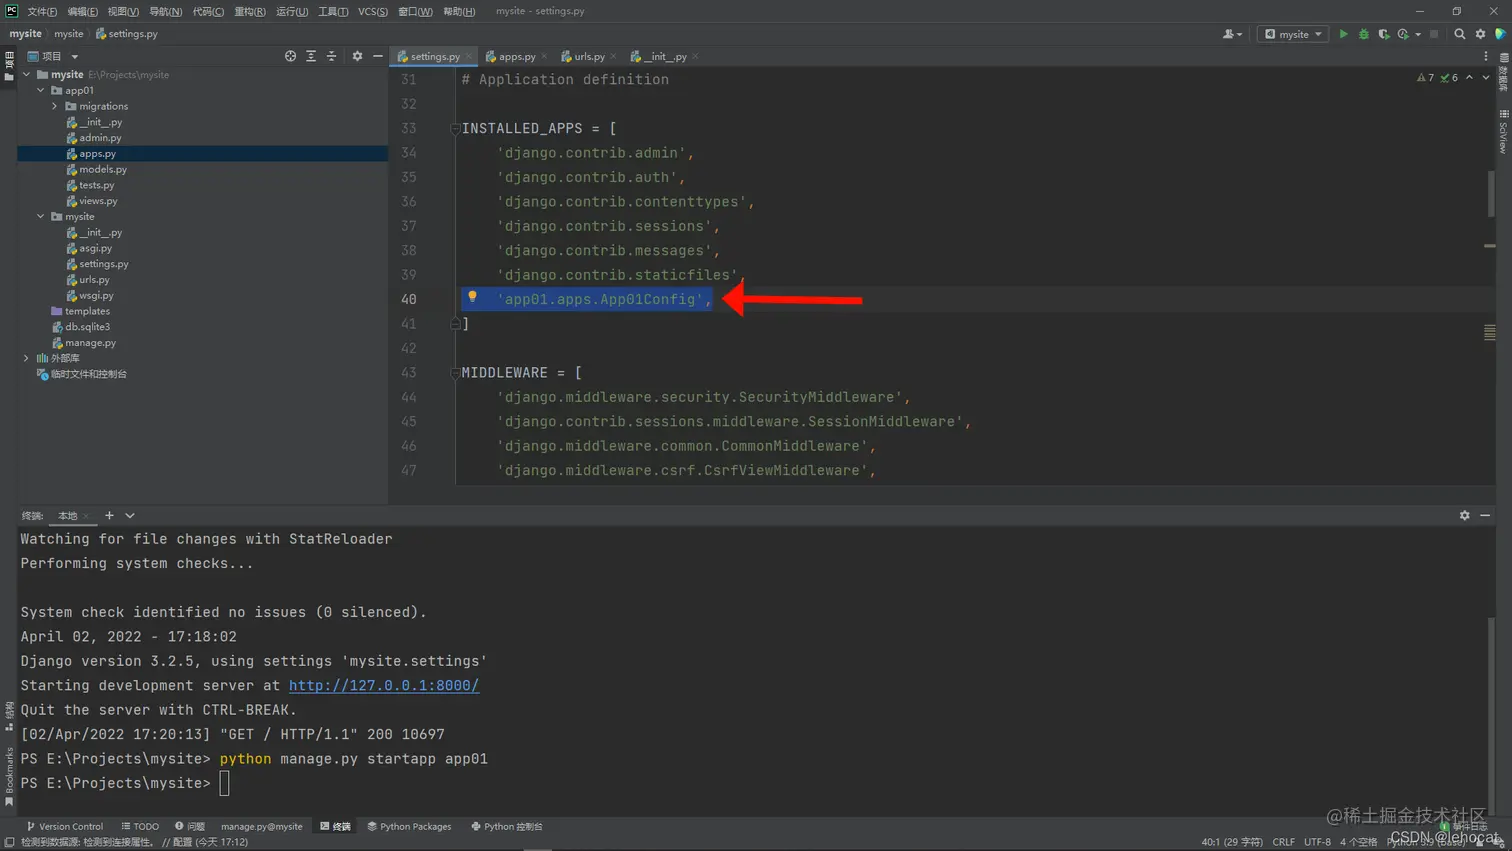Fold the INSTALLED_APPS list at line 33

point(455,128)
